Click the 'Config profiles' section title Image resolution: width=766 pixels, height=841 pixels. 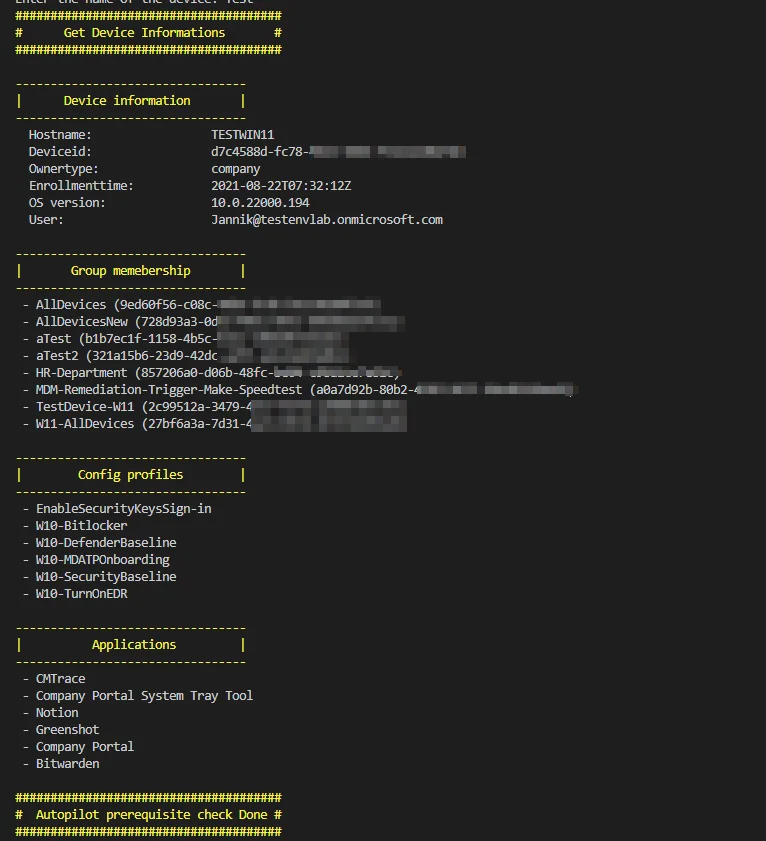coord(130,475)
